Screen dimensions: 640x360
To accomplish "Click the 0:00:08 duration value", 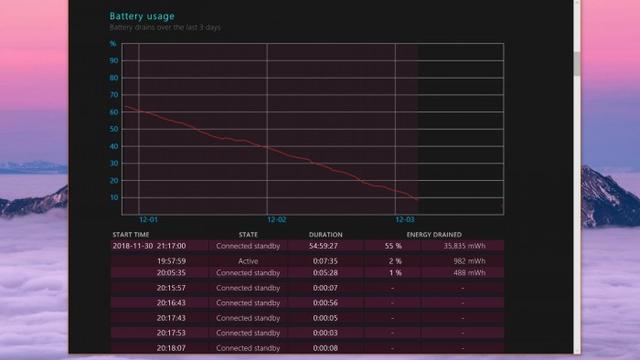I will [325, 348].
